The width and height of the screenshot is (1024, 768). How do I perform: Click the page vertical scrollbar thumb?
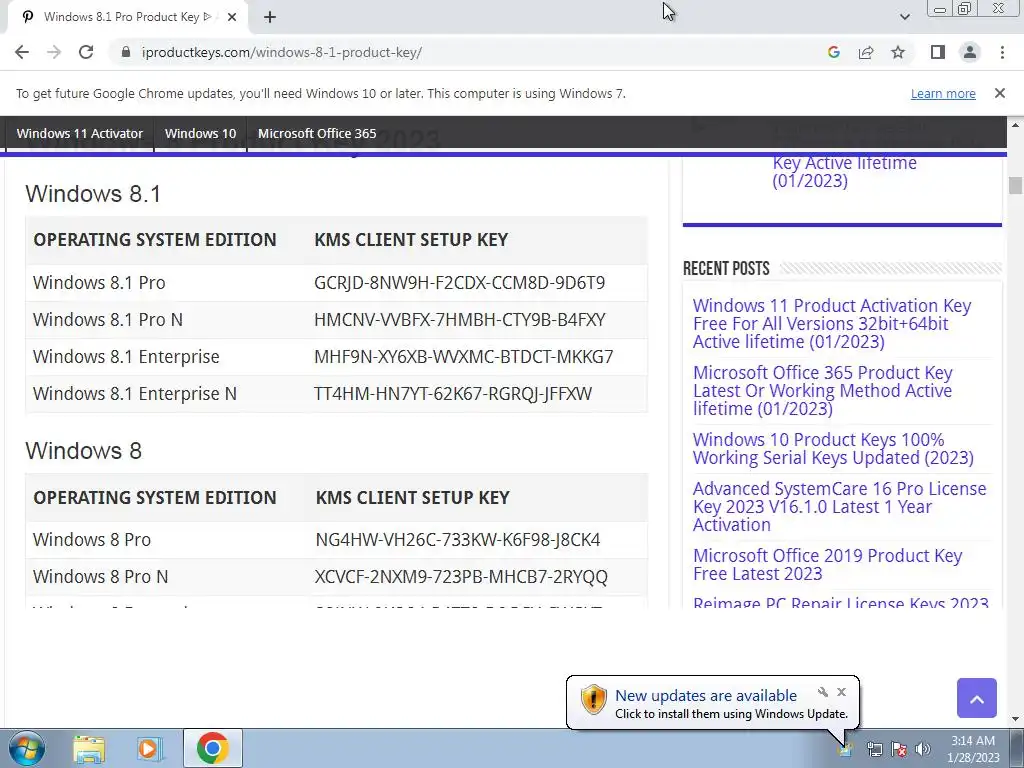(1015, 185)
